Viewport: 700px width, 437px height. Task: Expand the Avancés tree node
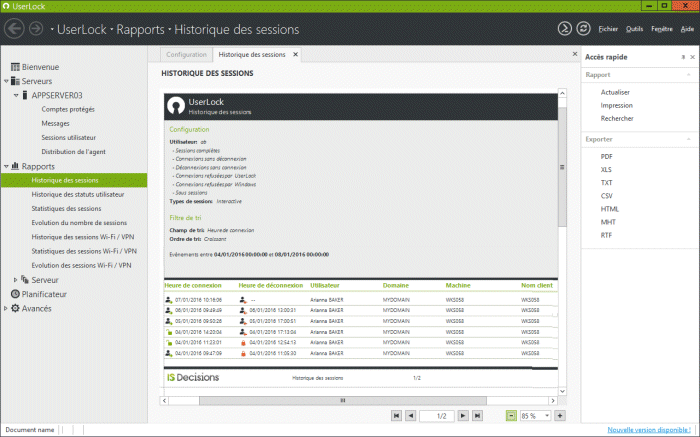coord(5,308)
